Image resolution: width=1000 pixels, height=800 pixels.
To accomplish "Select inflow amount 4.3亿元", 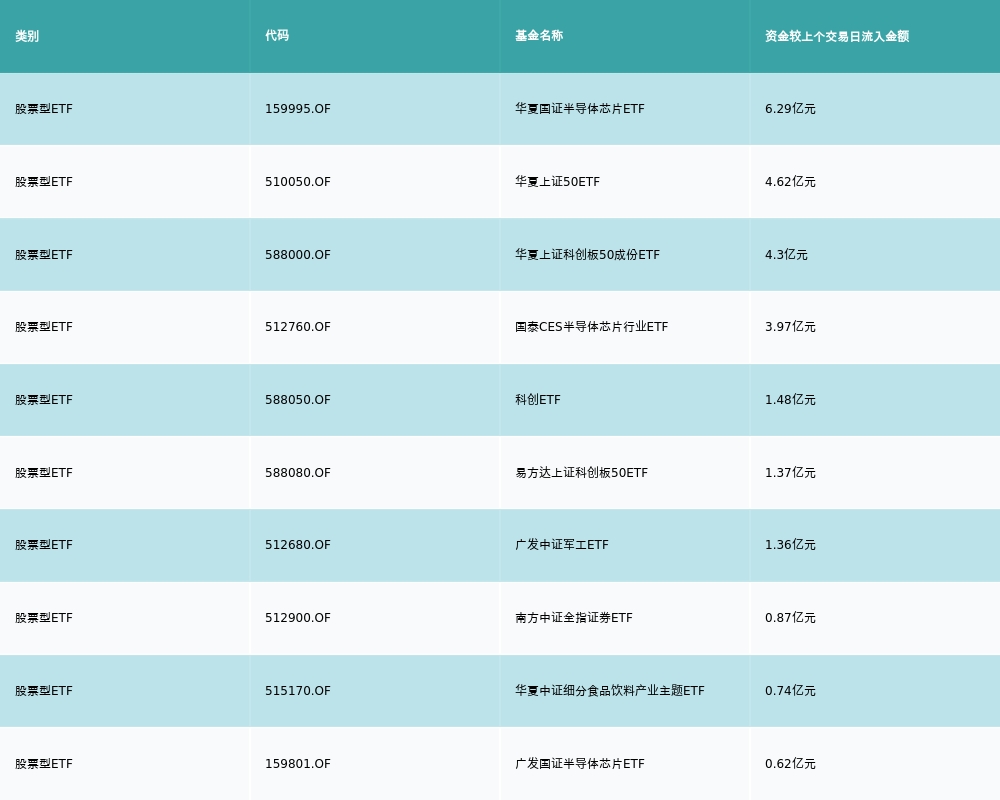I will (x=786, y=255).
